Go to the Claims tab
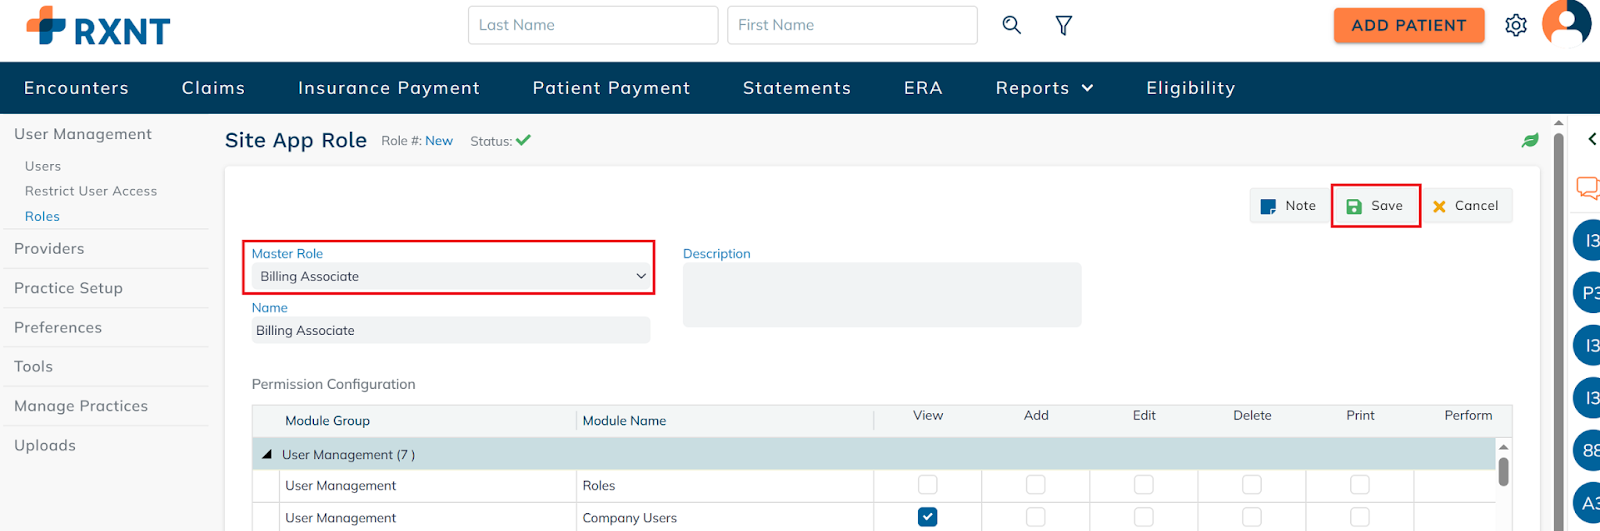The width and height of the screenshot is (1600, 531). 213,88
